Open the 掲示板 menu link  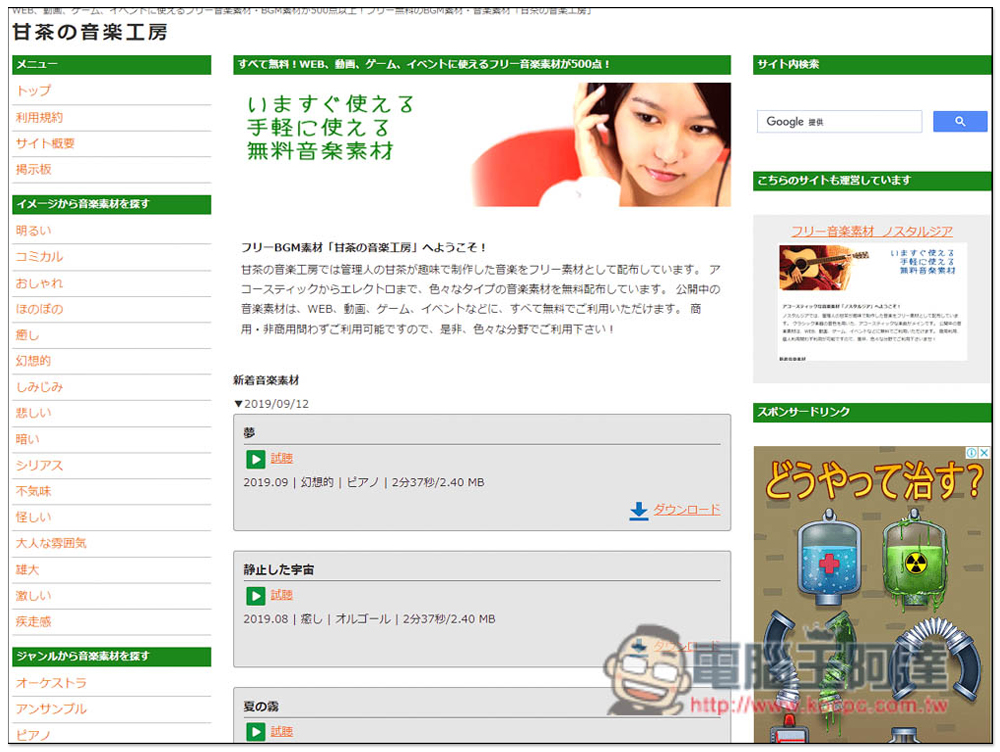tap(33, 169)
